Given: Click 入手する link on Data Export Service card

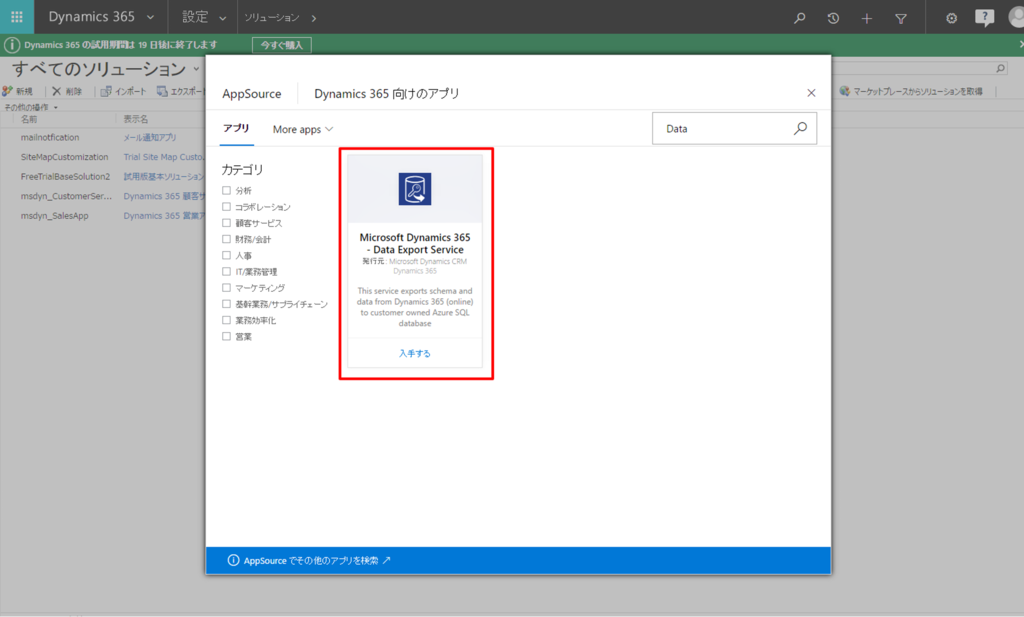Looking at the screenshot, I should click(415, 353).
